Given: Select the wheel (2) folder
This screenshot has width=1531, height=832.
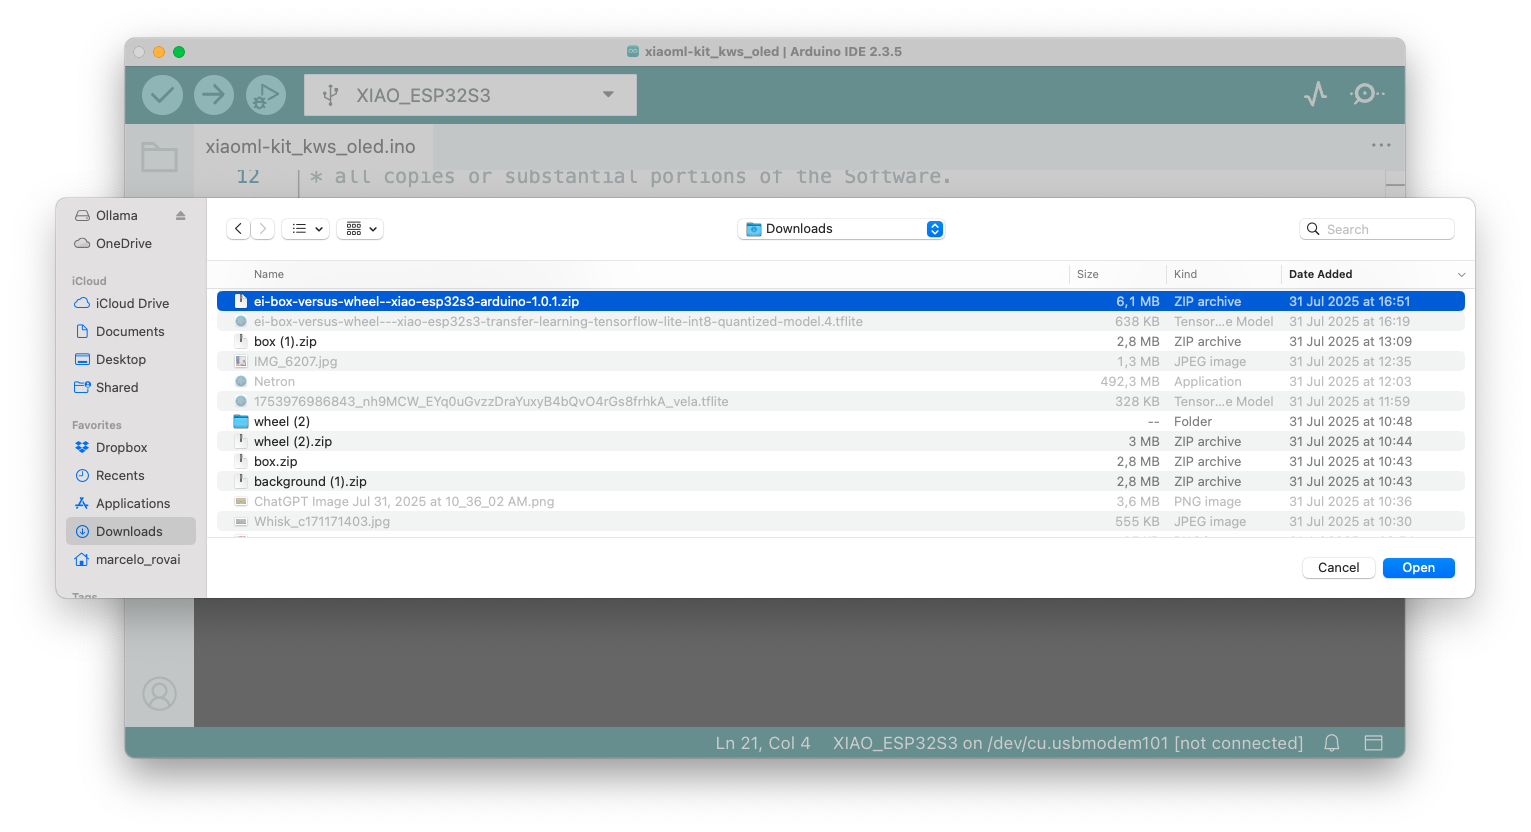Looking at the screenshot, I should coord(282,421).
